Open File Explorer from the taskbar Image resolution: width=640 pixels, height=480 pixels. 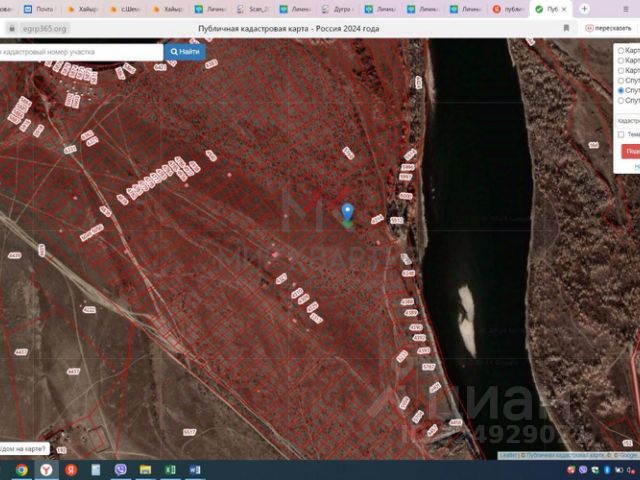pos(145,470)
